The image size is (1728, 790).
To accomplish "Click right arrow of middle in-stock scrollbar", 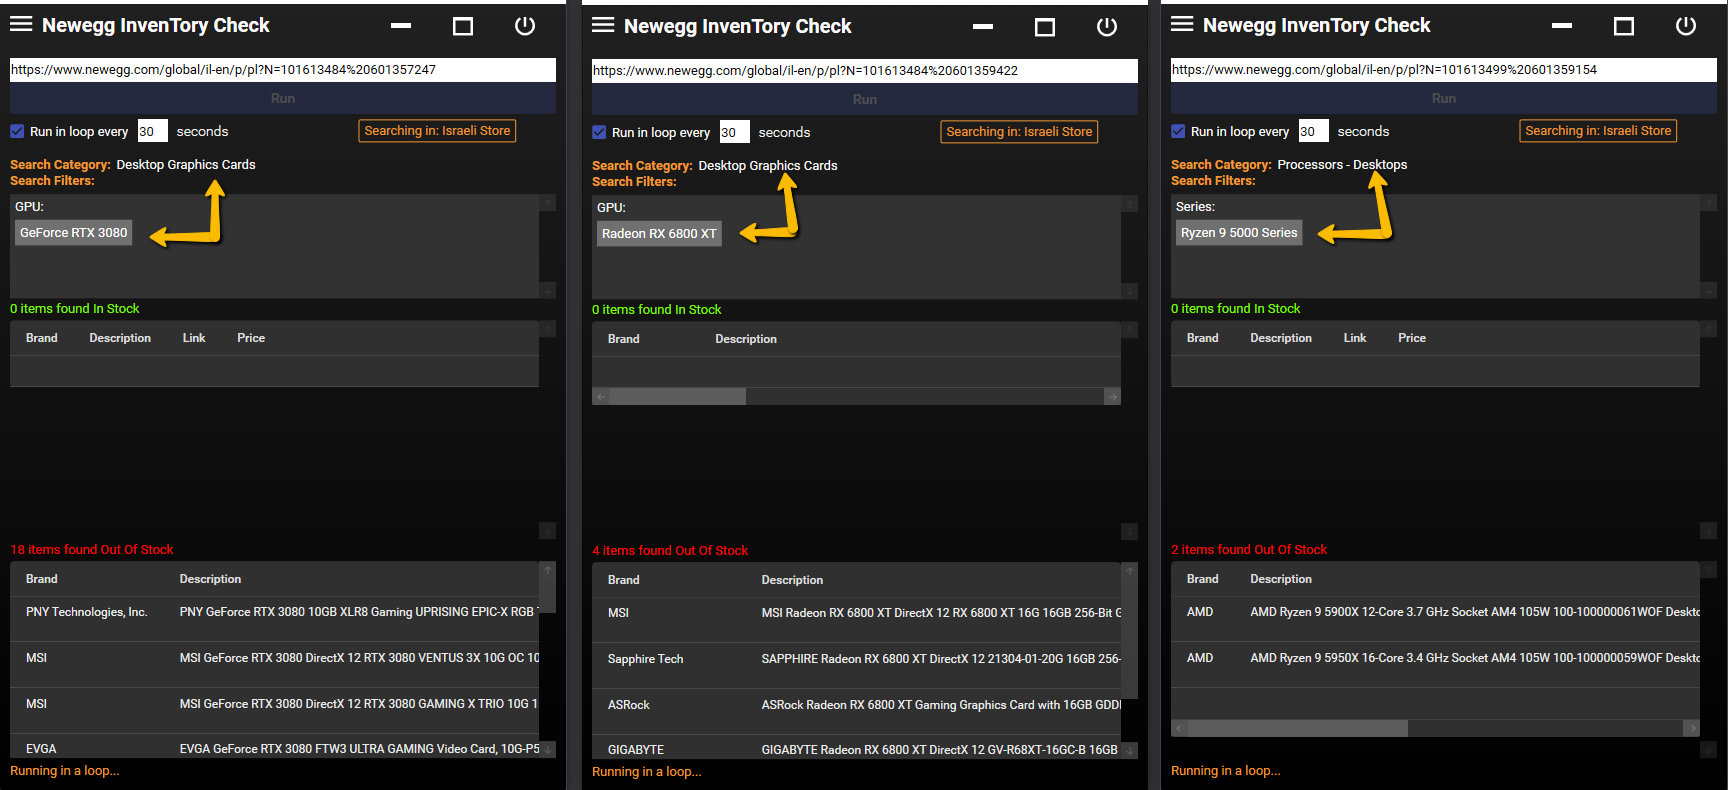I will 1112,397.
